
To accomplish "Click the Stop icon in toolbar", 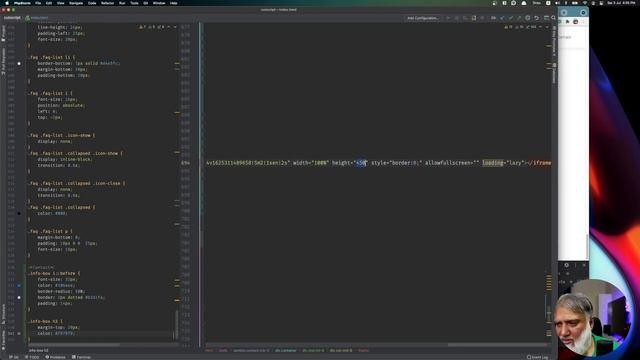I will 482,18.
